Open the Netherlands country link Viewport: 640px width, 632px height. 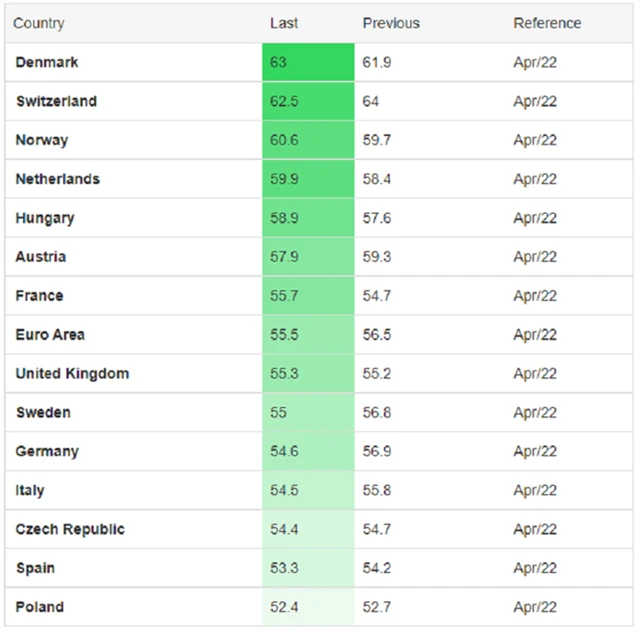tap(58, 179)
